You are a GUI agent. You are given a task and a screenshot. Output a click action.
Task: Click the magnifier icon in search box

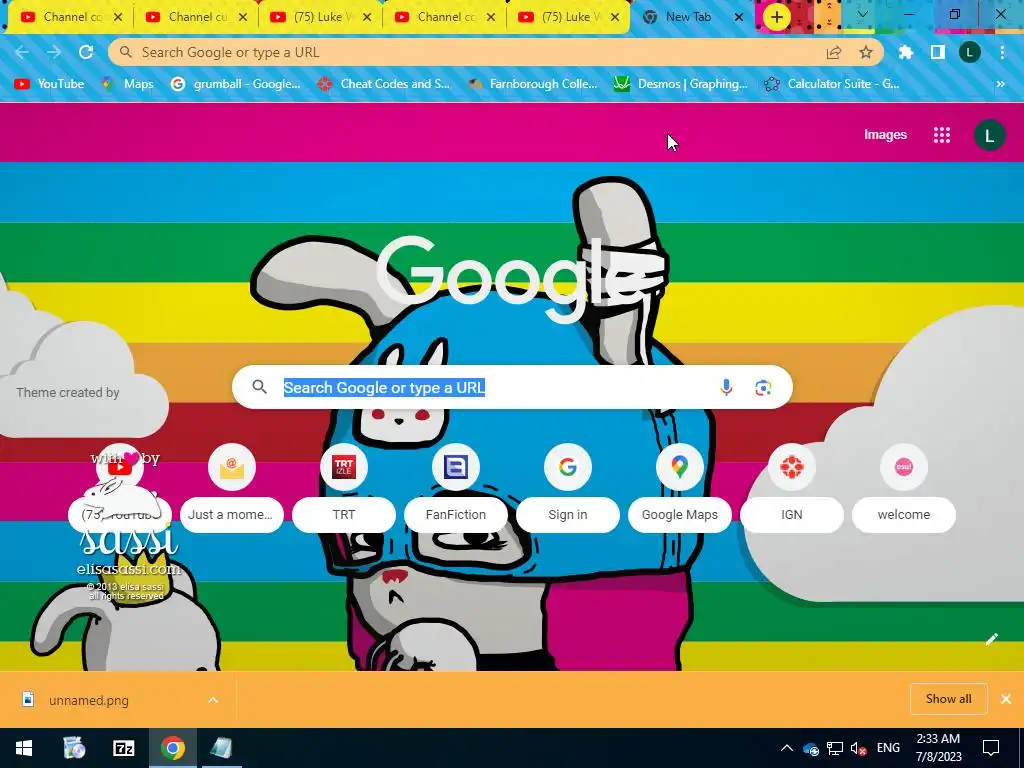259,387
